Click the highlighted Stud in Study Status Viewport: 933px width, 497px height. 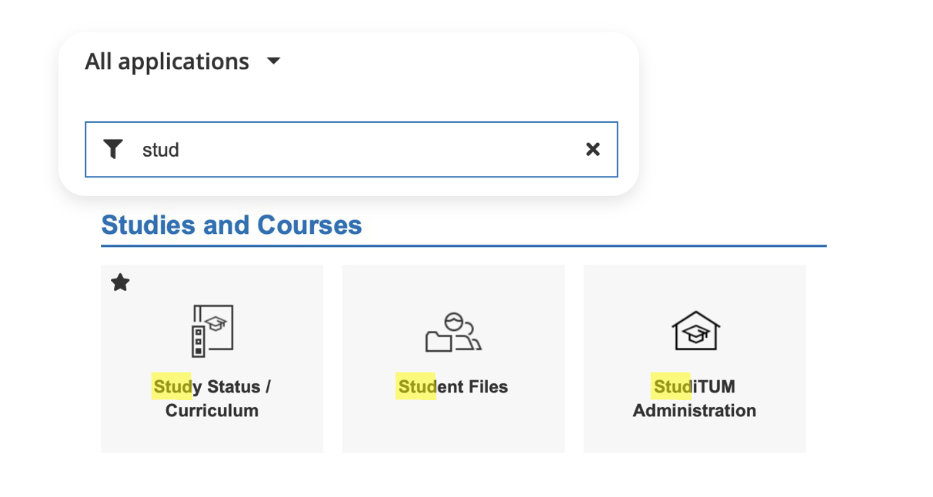click(171, 387)
